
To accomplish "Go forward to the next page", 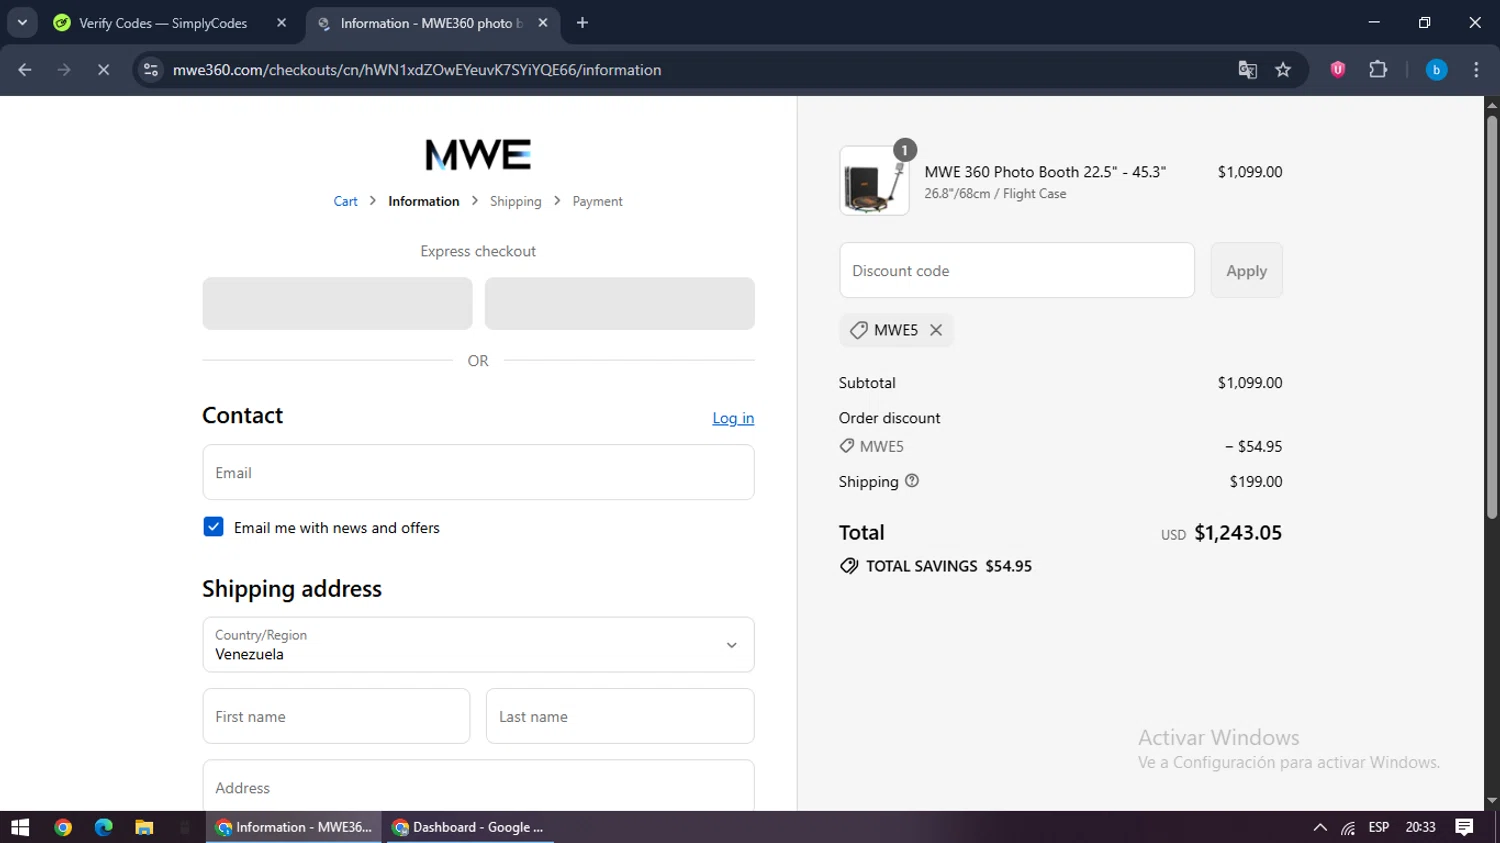I will [64, 70].
